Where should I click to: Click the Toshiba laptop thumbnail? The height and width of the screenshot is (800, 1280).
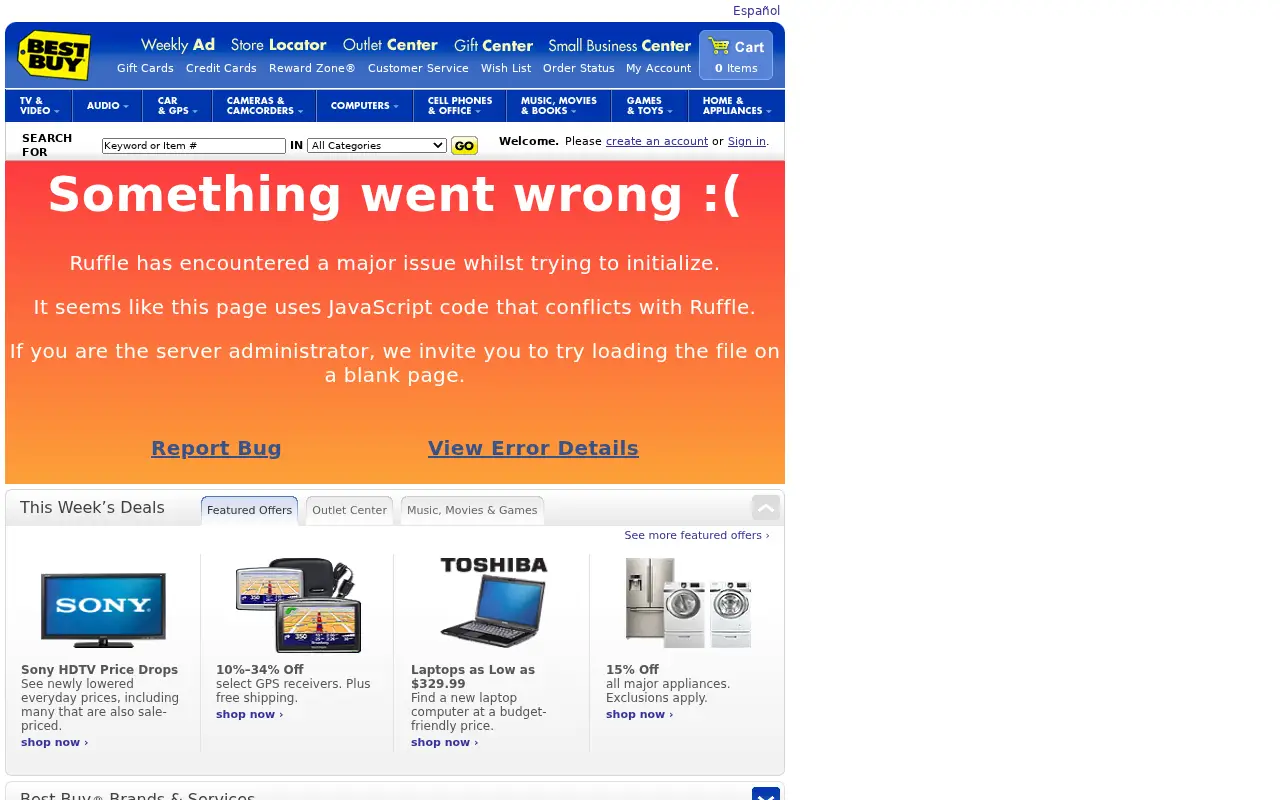point(493,602)
